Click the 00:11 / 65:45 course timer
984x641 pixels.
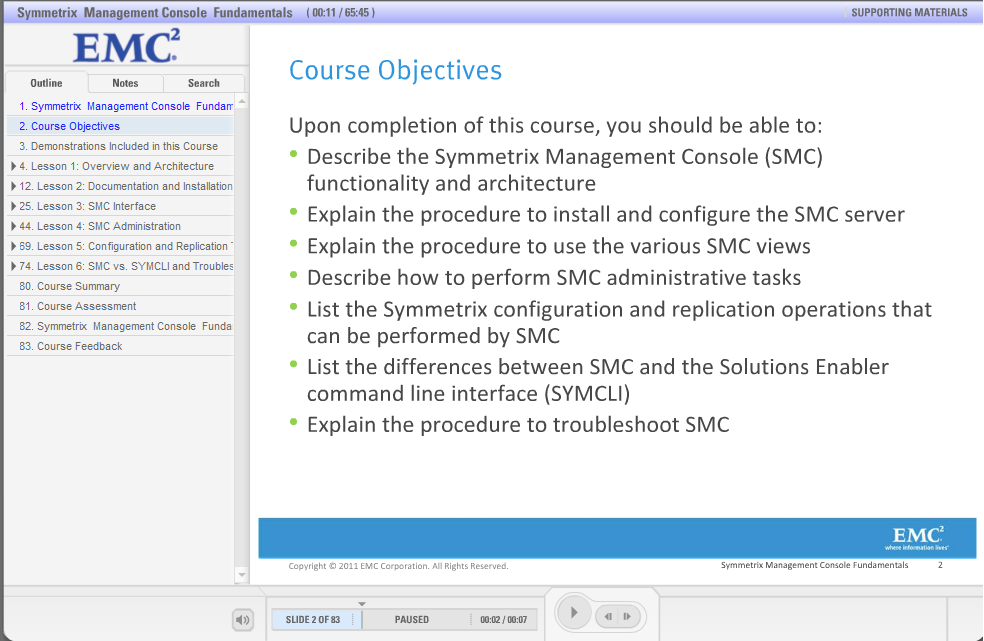pos(341,13)
